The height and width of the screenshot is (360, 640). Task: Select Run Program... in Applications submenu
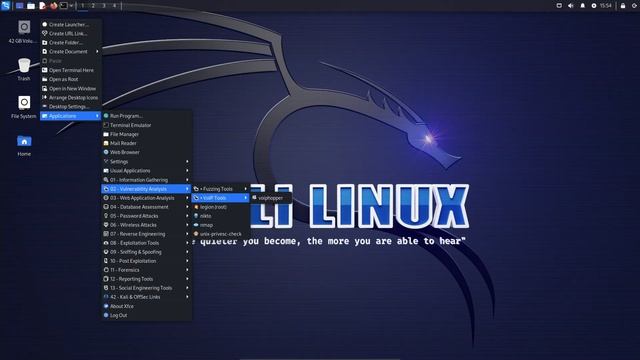click(147, 116)
